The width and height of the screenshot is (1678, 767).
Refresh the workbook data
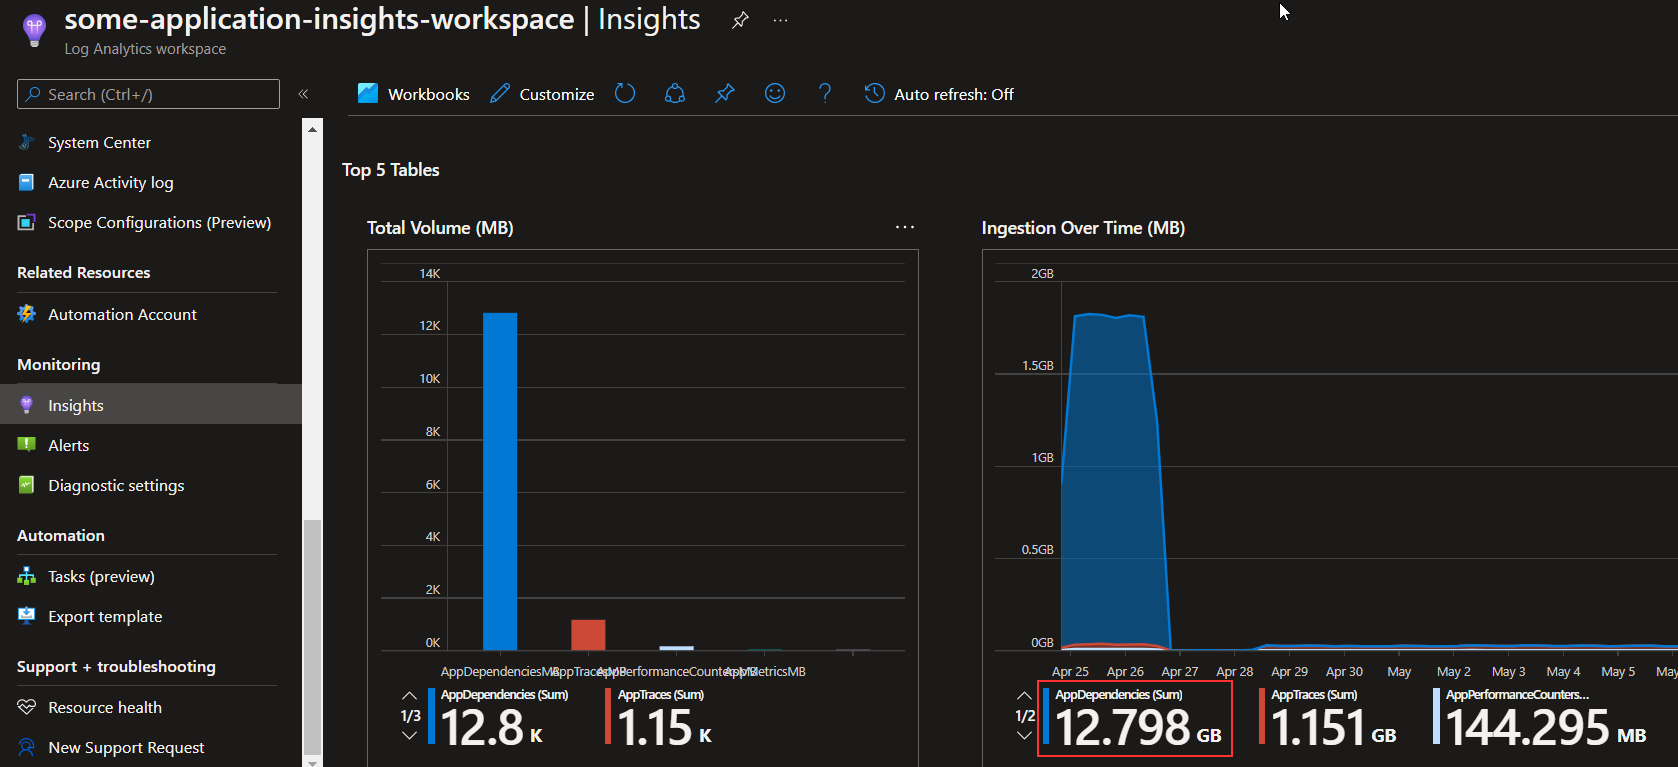pyautogui.click(x=625, y=93)
